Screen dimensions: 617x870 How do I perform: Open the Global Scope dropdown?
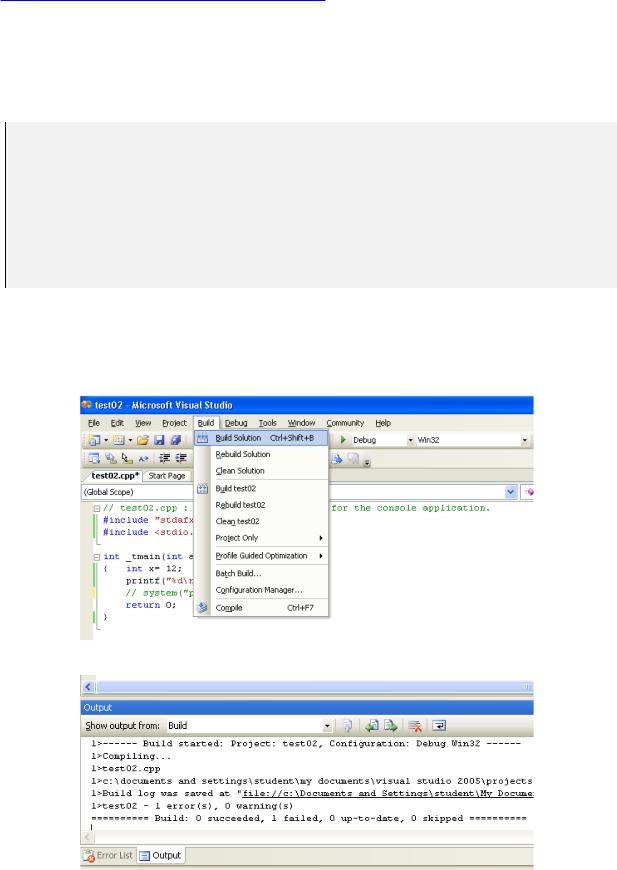511,492
